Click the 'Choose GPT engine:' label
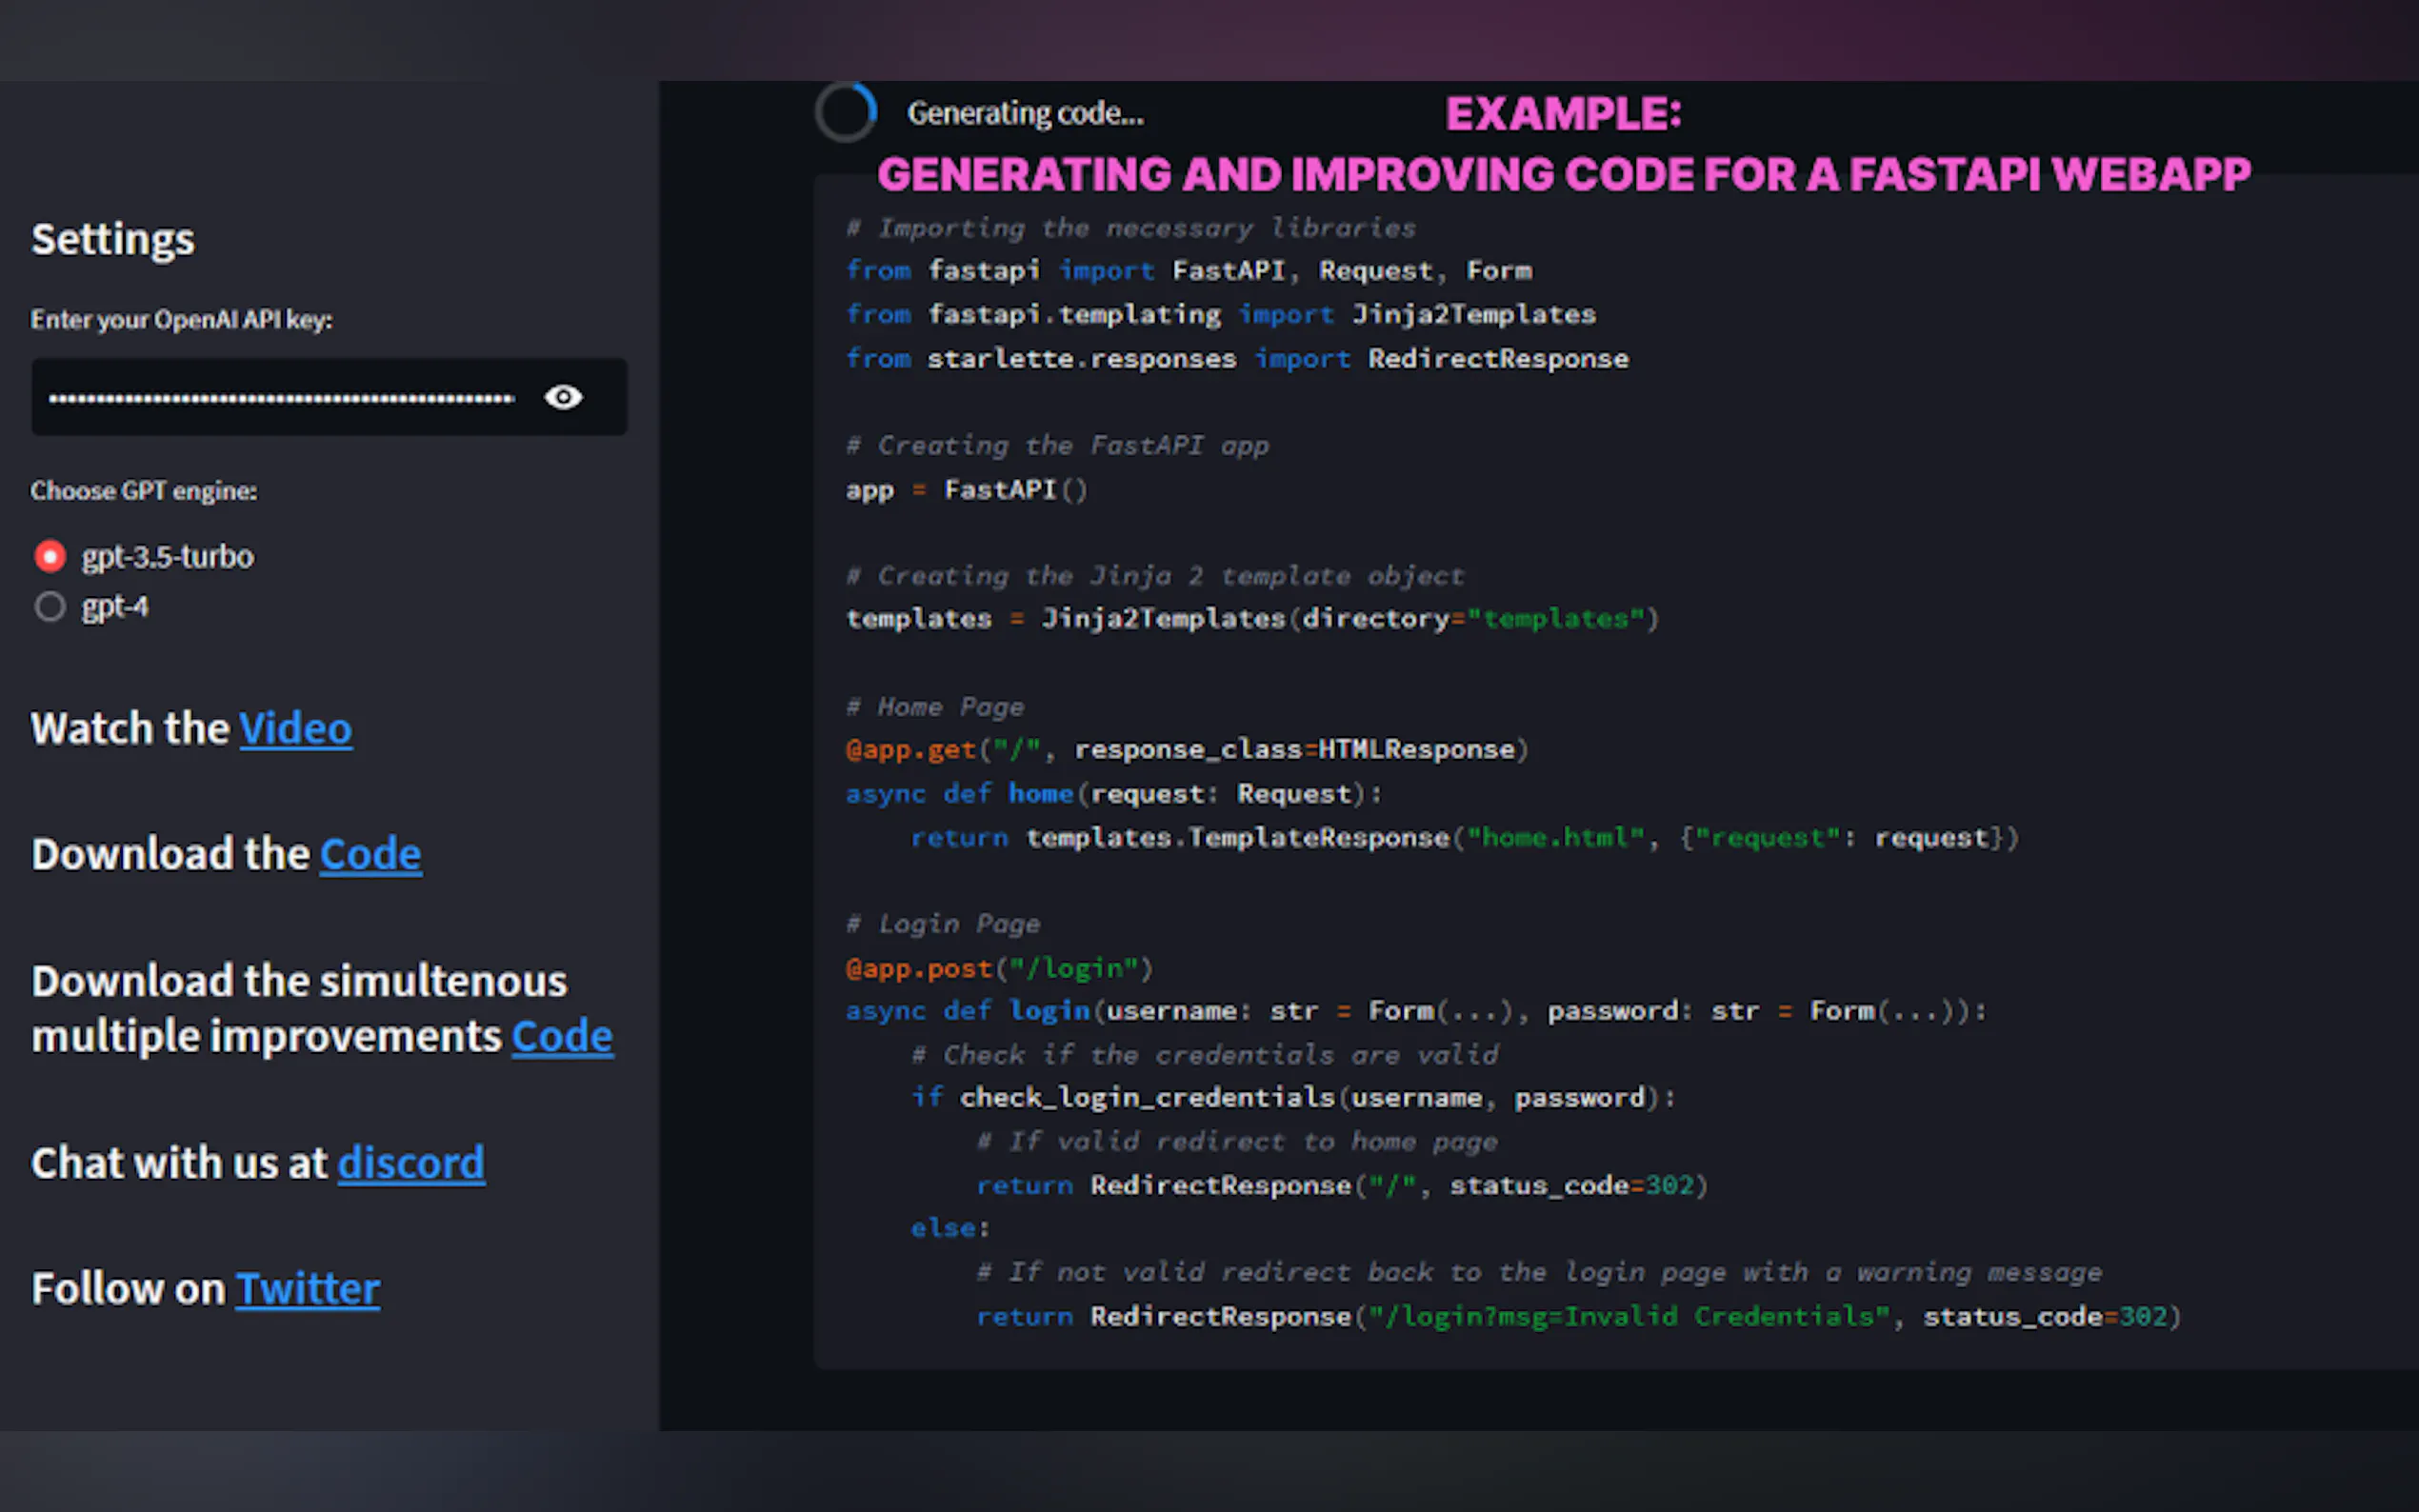This screenshot has height=1512, width=2419. point(144,491)
